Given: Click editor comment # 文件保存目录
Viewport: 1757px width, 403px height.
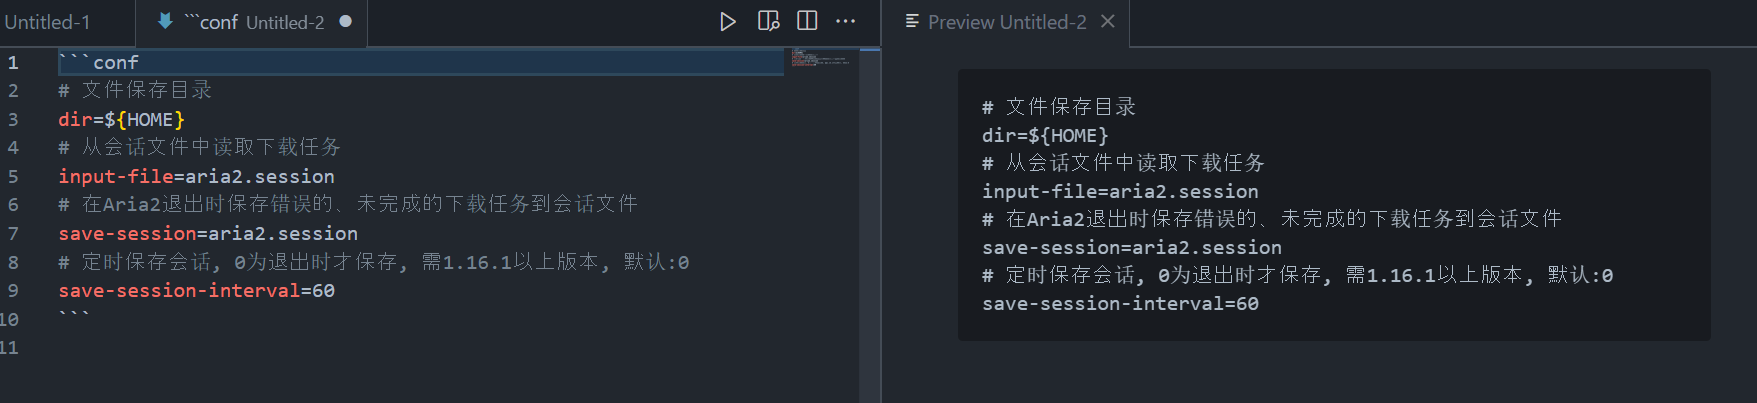Looking at the screenshot, I should coord(135,90).
